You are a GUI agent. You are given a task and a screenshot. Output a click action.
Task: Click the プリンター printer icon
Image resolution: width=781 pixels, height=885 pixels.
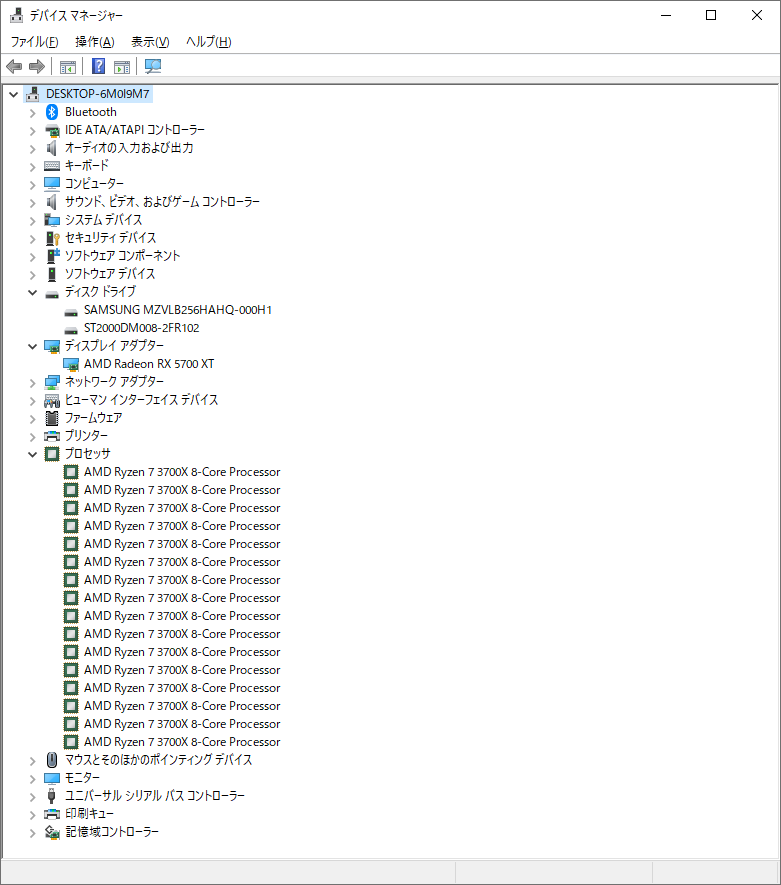(52, 436)
